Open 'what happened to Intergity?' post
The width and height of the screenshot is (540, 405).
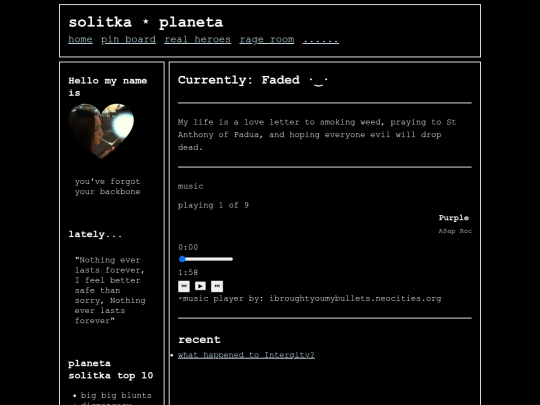coord(246,355)
